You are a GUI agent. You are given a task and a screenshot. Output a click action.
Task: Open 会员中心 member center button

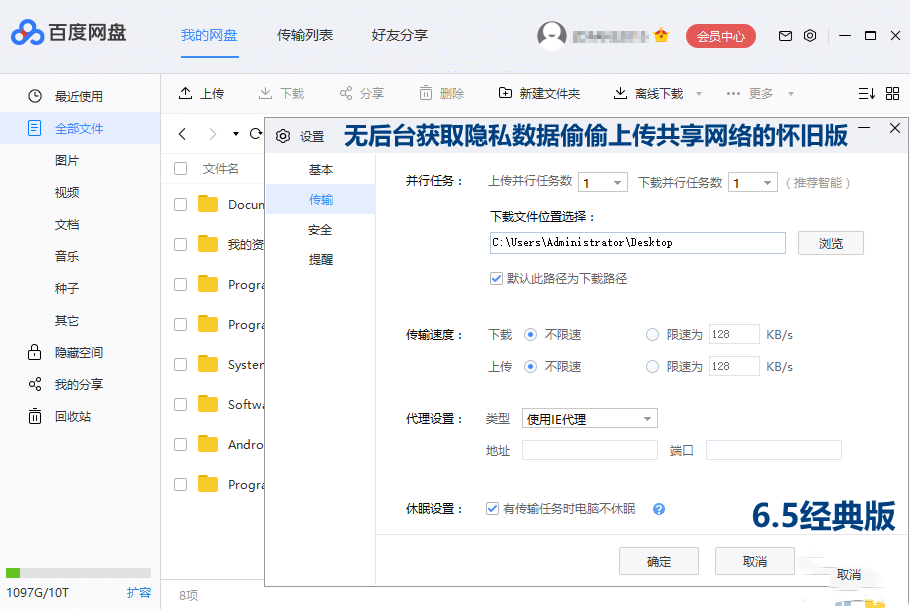pyautogui.click(x=721, y=36)
